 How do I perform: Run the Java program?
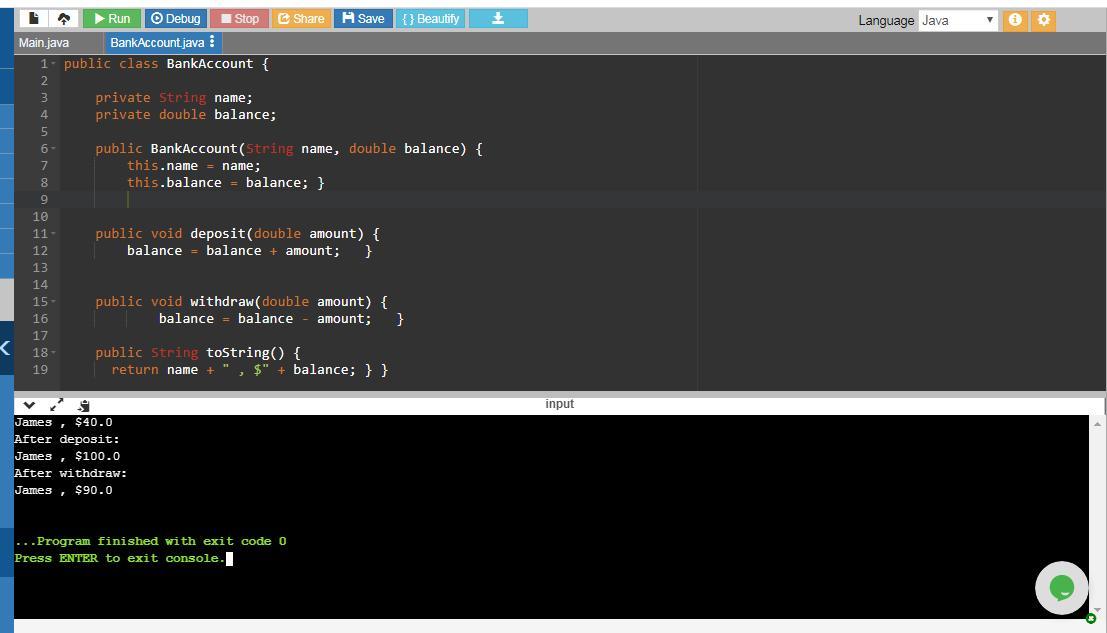point(112,18)
